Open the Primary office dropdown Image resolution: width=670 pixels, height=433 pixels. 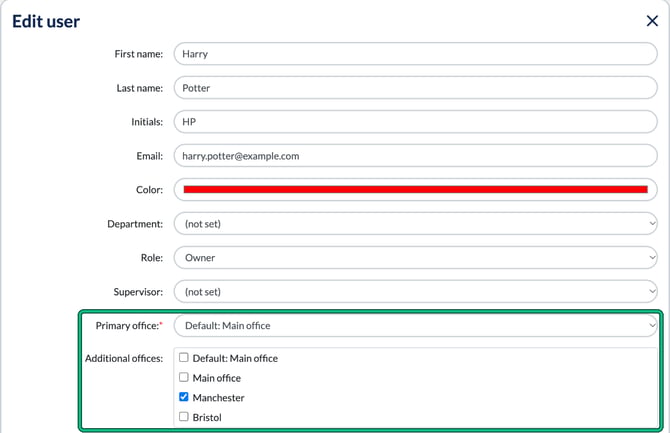coord(415,325)
